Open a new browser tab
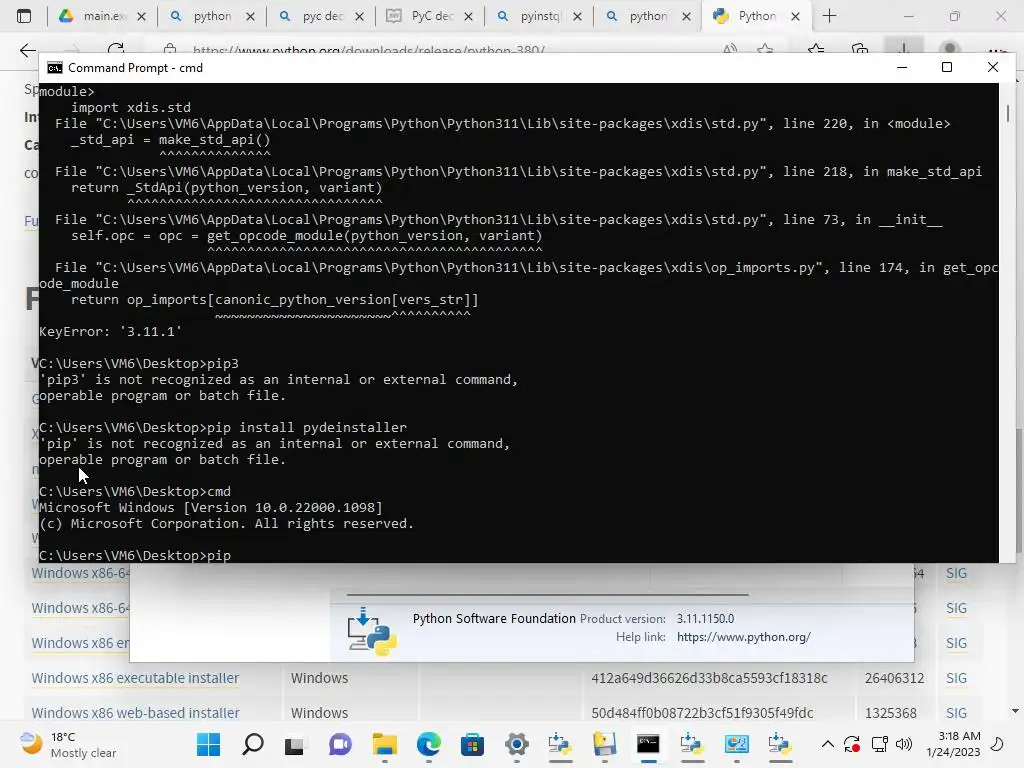This screenshot has height=768, width=1024. click(829, 16)
